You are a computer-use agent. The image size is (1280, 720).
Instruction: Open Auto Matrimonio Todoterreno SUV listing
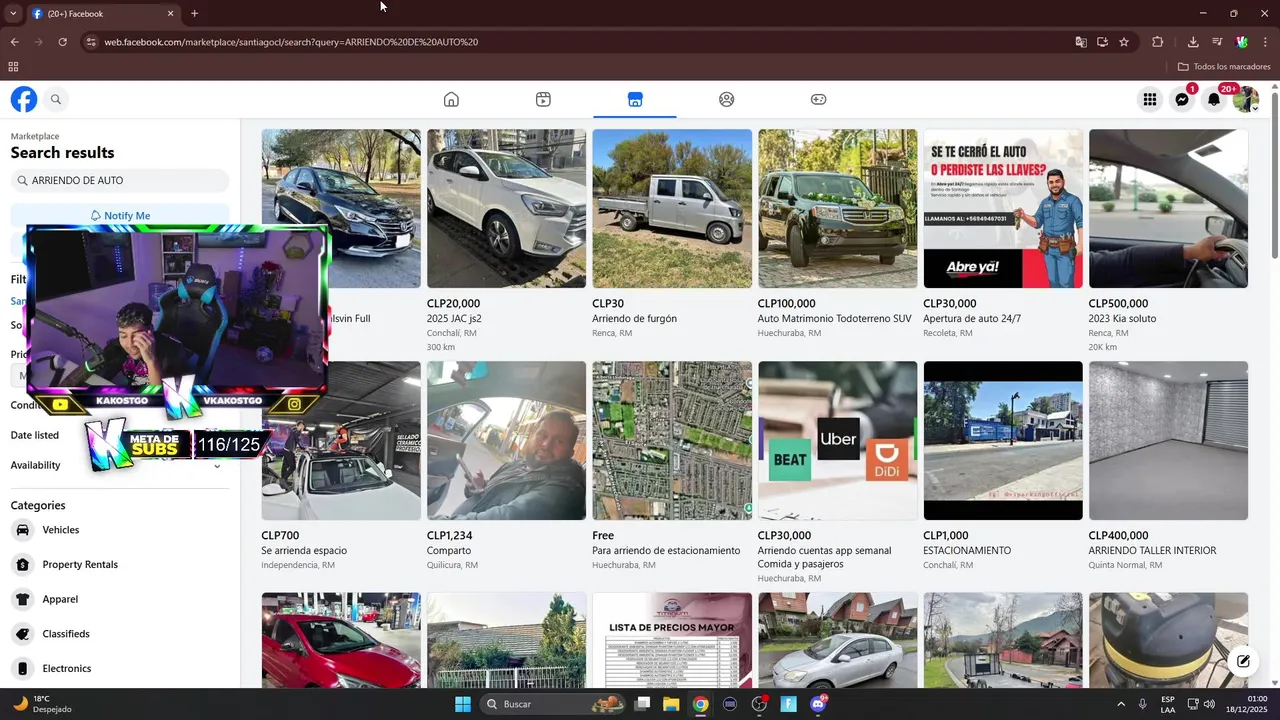click(834, 318)
